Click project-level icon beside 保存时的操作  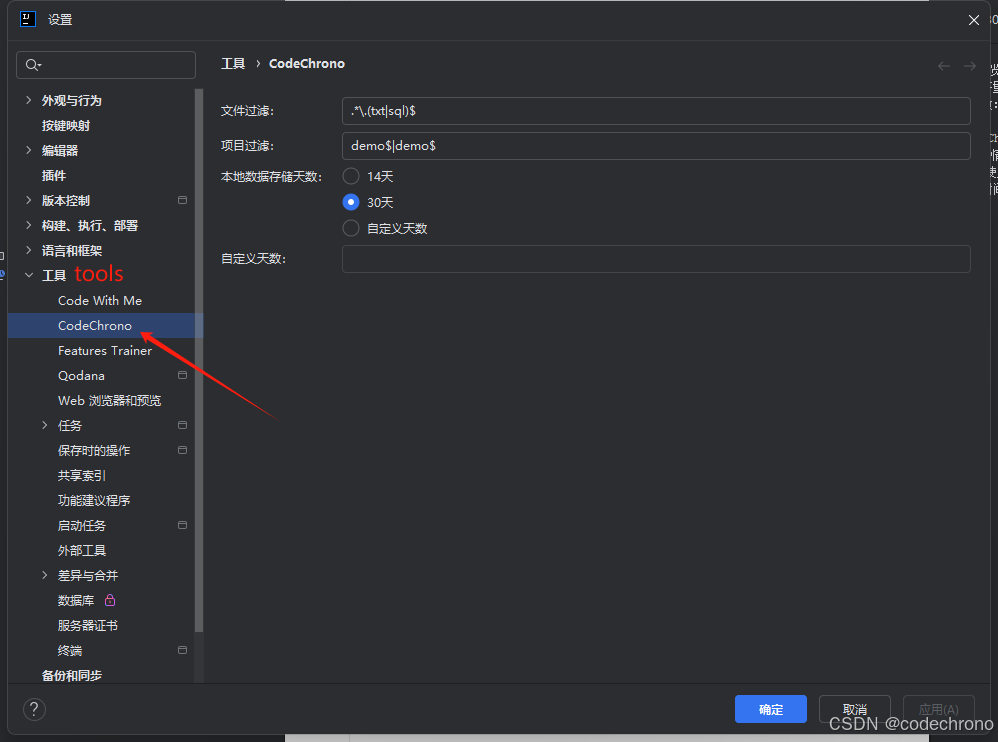point(182,451)
